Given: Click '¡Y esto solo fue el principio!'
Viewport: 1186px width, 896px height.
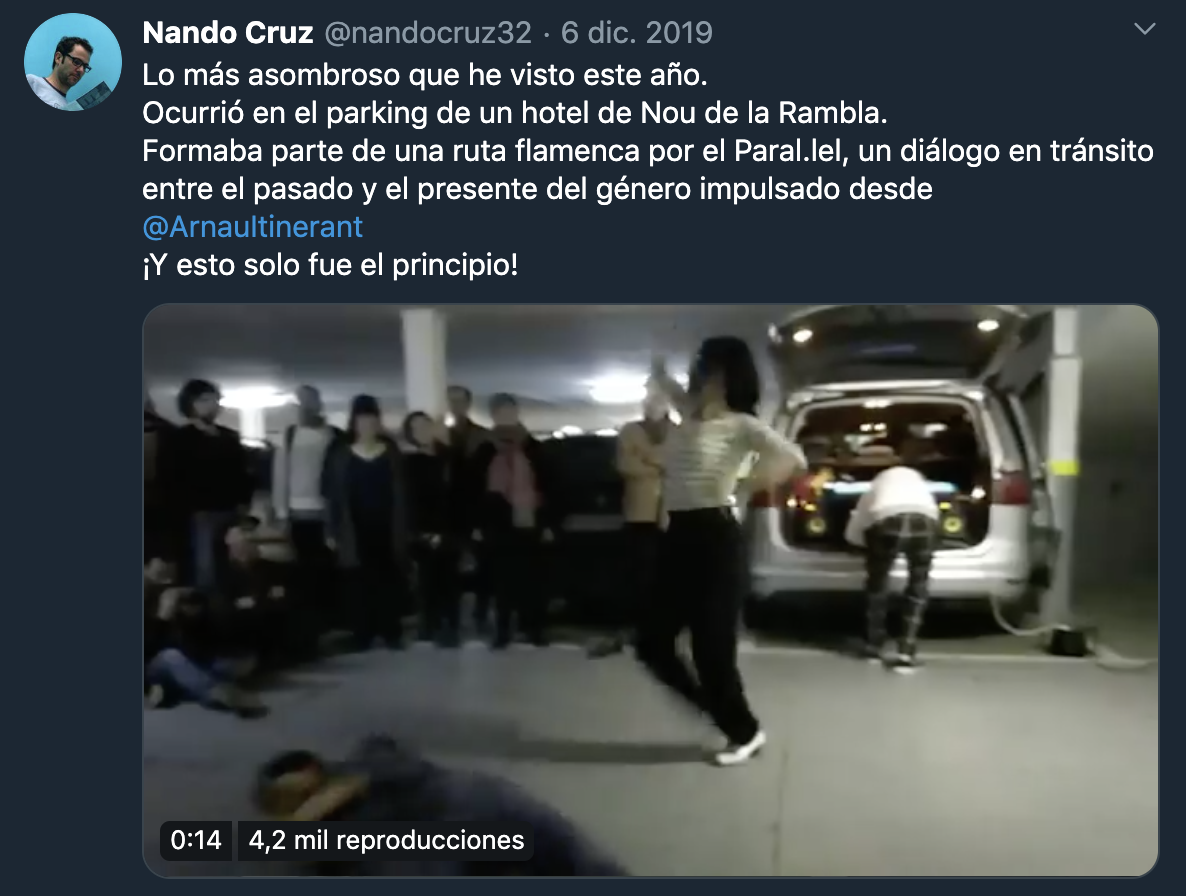Looking at the screenshot, I should point(331,265).
